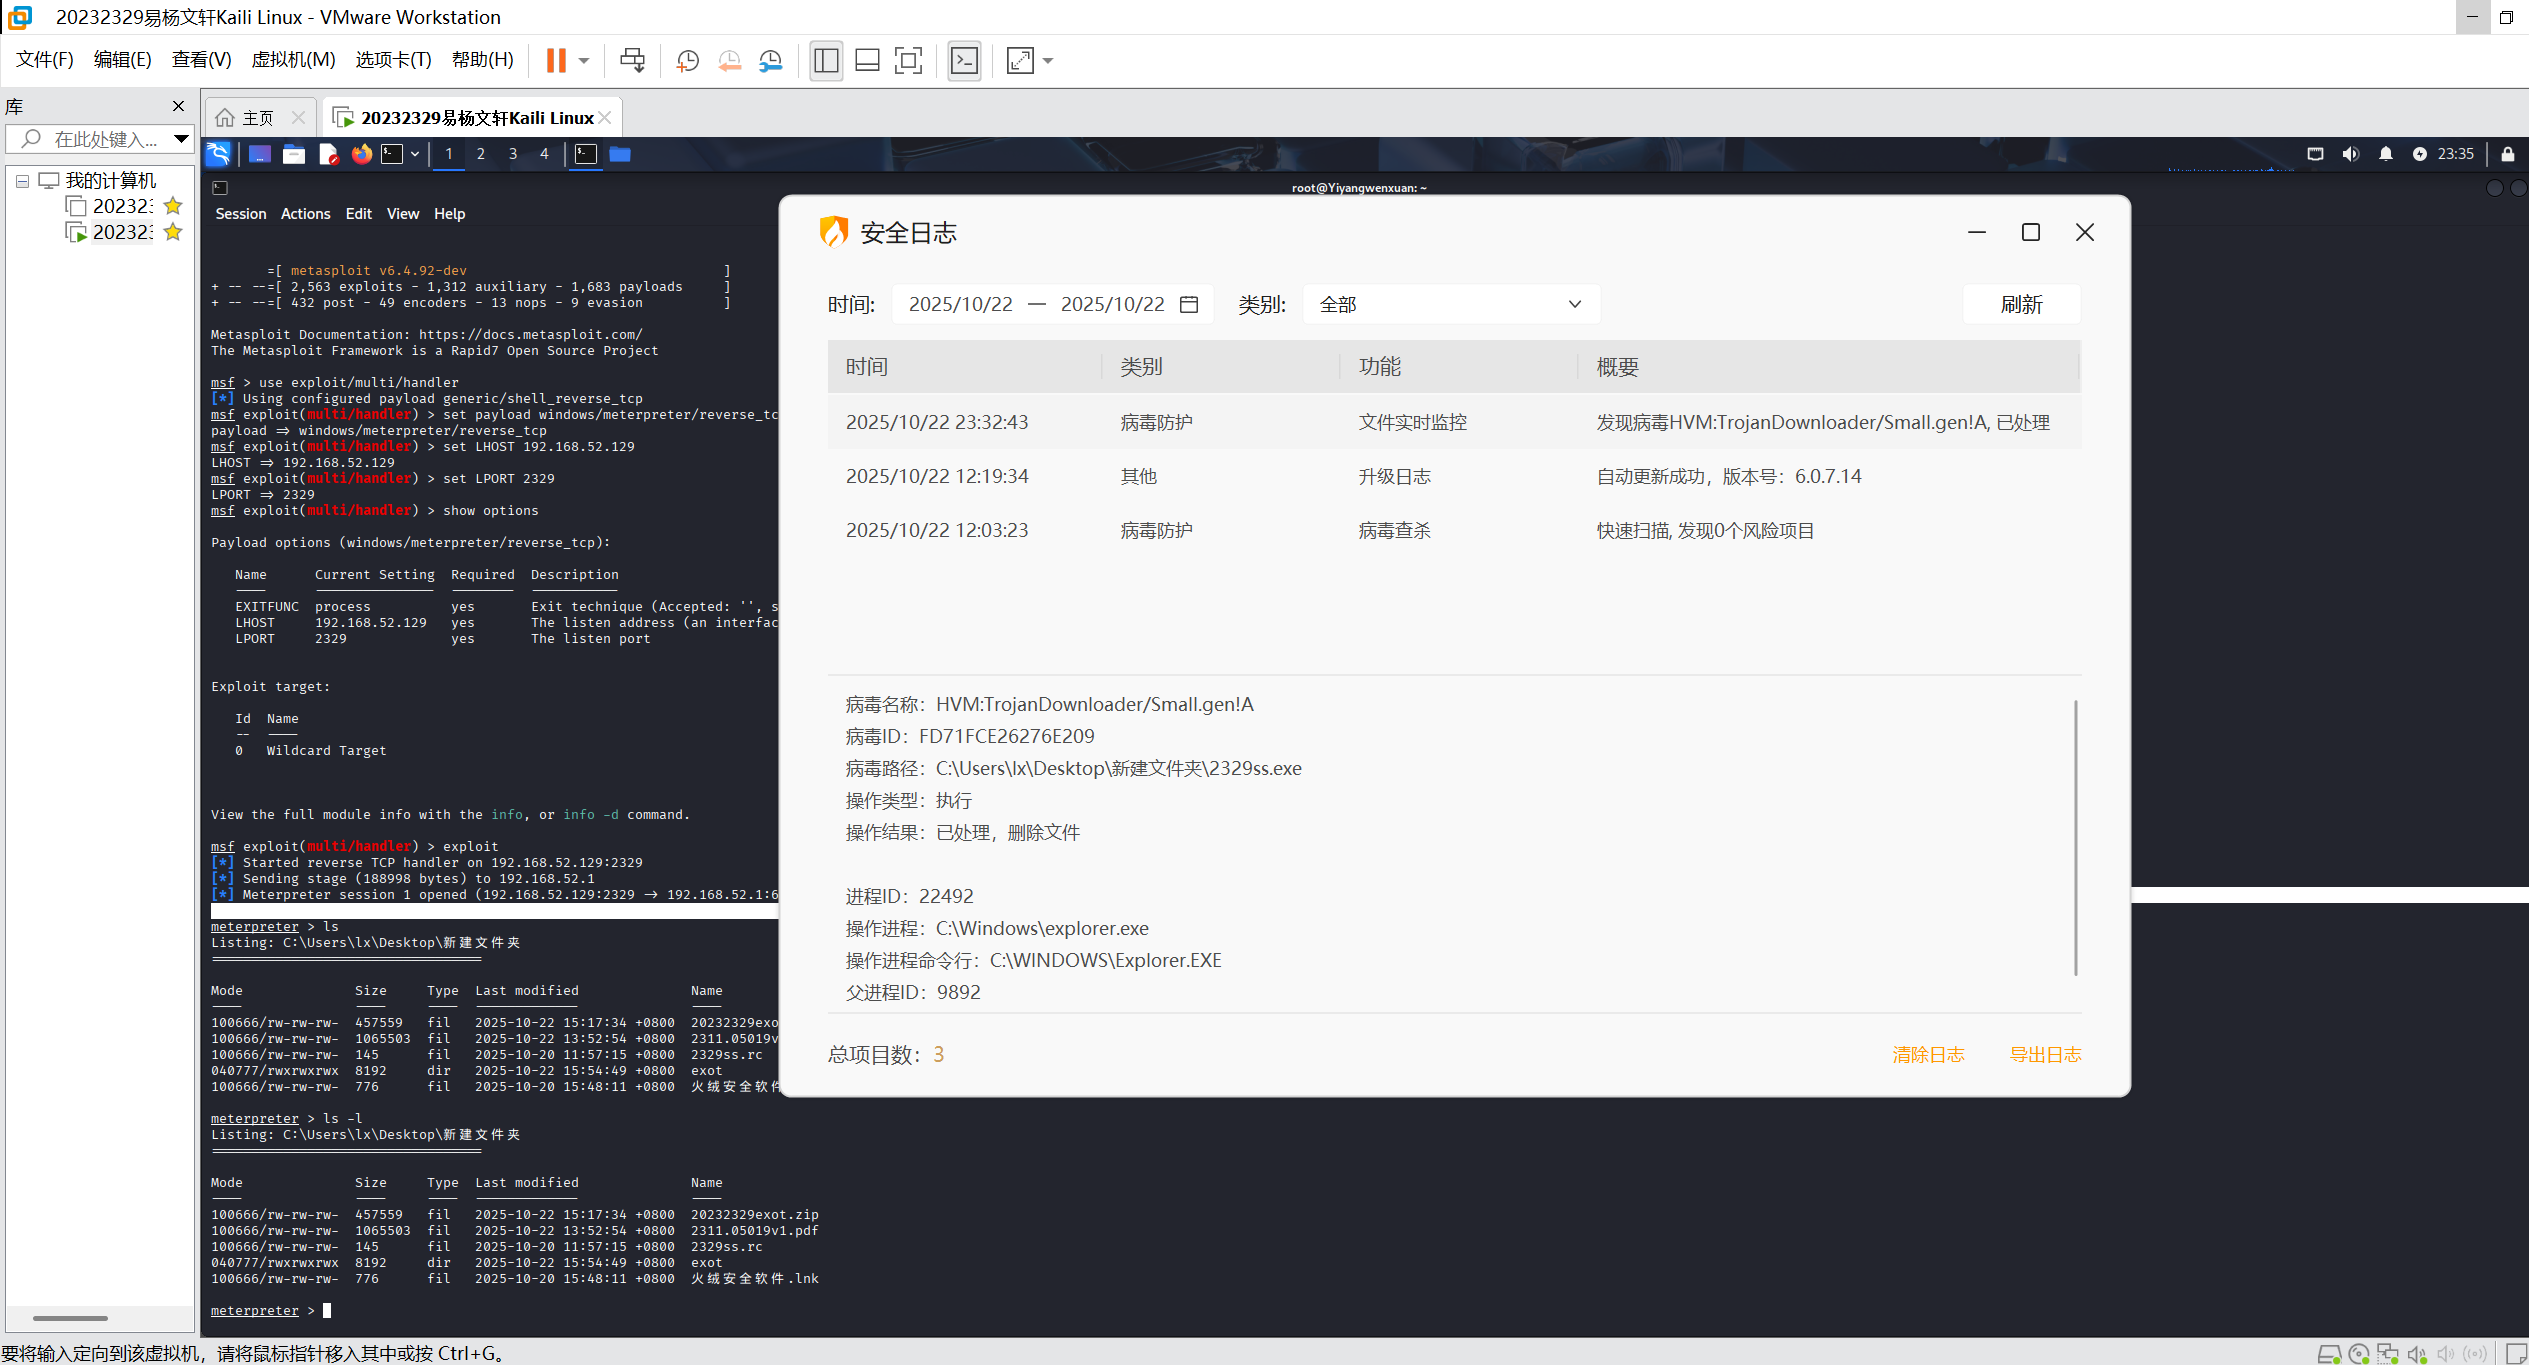Click the send Ctrl+Alt+Del icon

[x=632, y=60]
